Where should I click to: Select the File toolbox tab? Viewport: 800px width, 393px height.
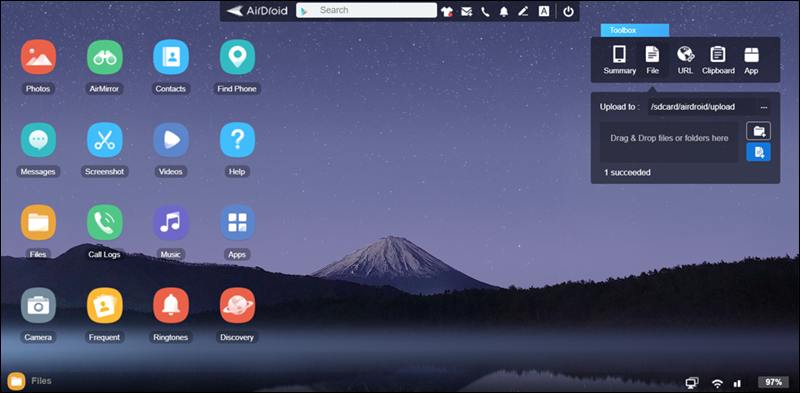[x=653, y=60]
